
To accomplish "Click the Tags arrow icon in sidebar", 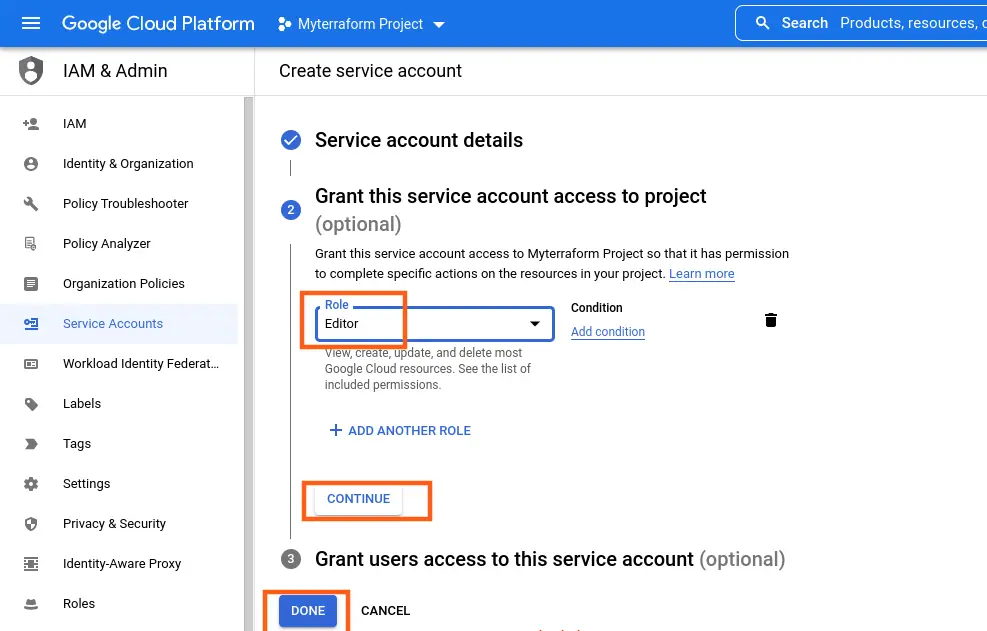I will point(33,443).
